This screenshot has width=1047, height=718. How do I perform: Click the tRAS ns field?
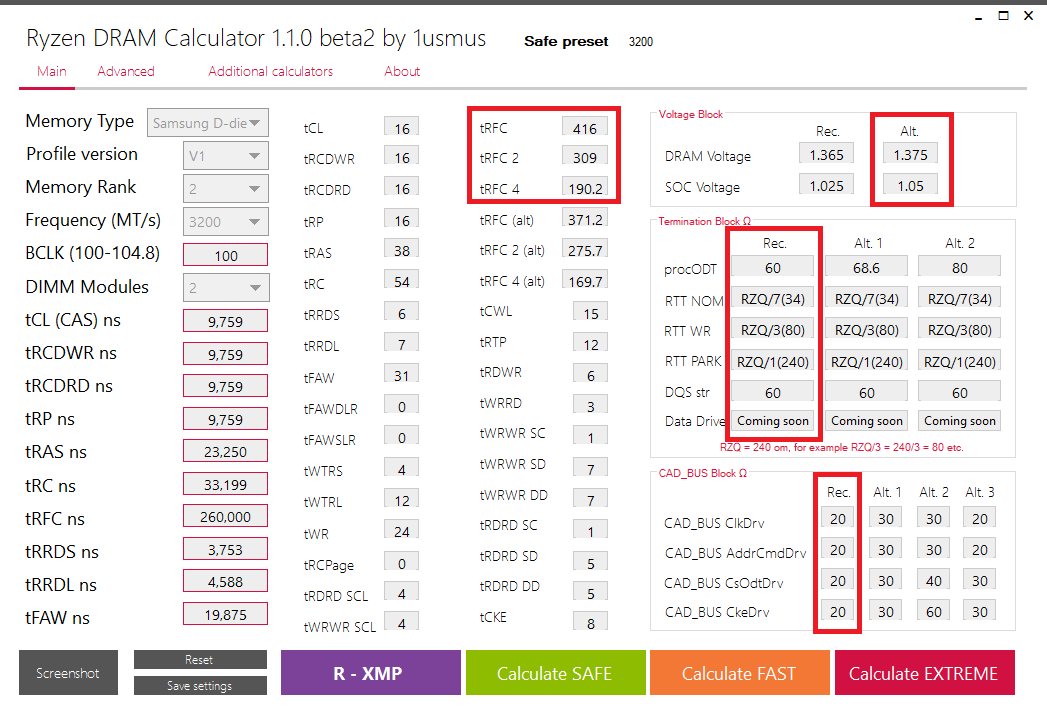[x=226, y=452]
